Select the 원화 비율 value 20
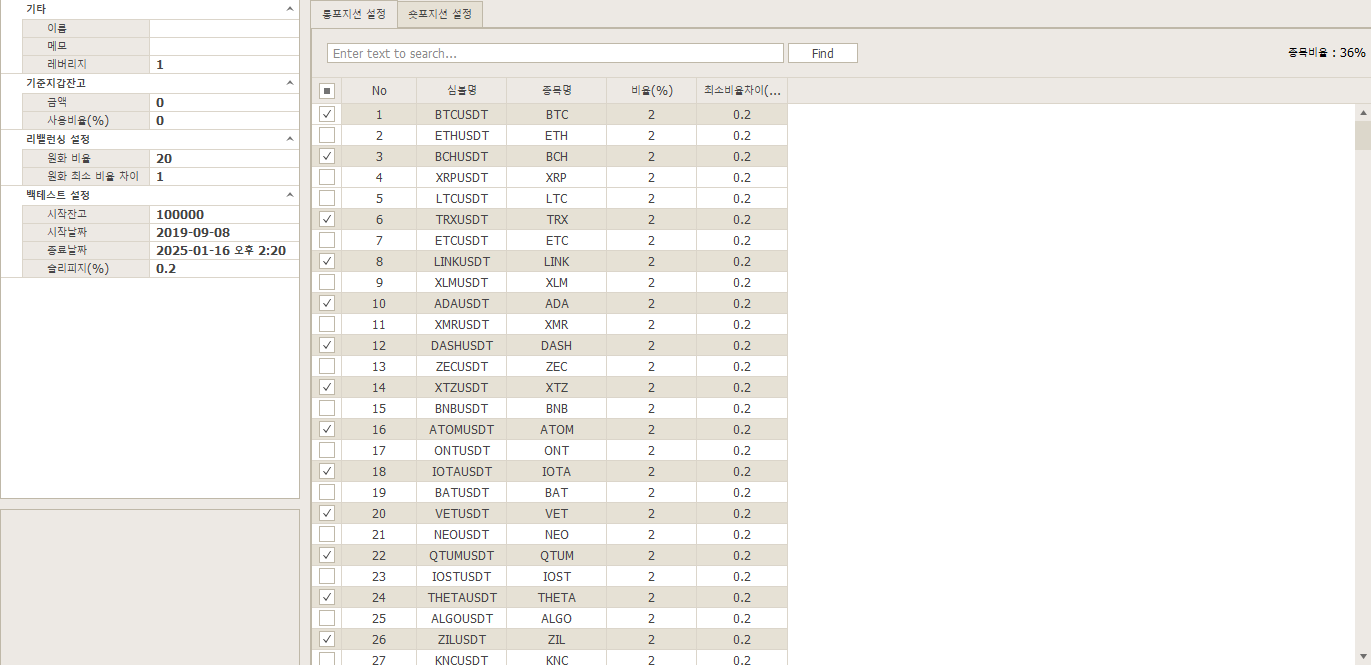Image resolution: width=1371 pixels, height=665 pixels. 224,158
